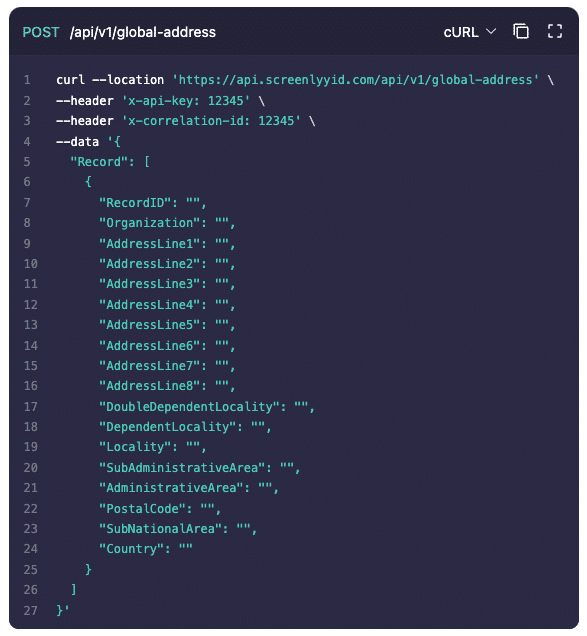Click the "RecordID" field line

(153, 202)
